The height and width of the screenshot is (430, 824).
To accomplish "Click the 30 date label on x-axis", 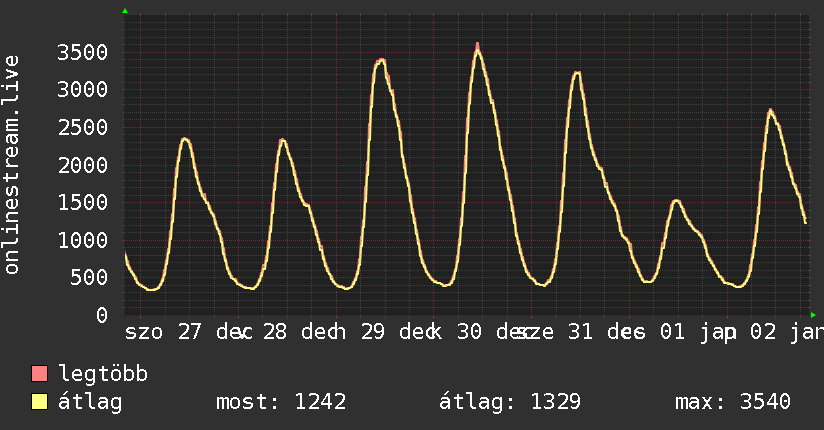I will 469,332.
